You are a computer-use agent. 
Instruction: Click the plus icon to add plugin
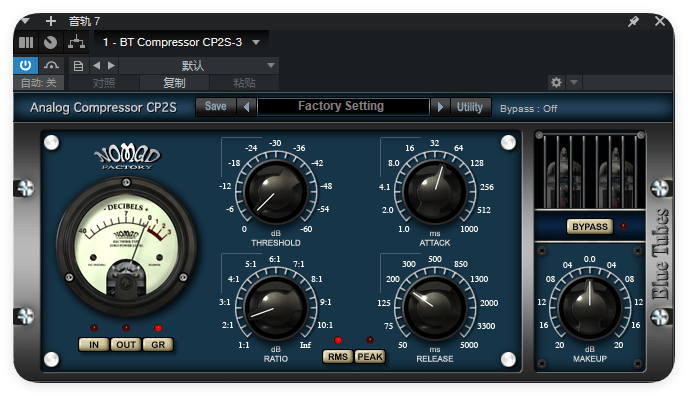tap(51, 21)
